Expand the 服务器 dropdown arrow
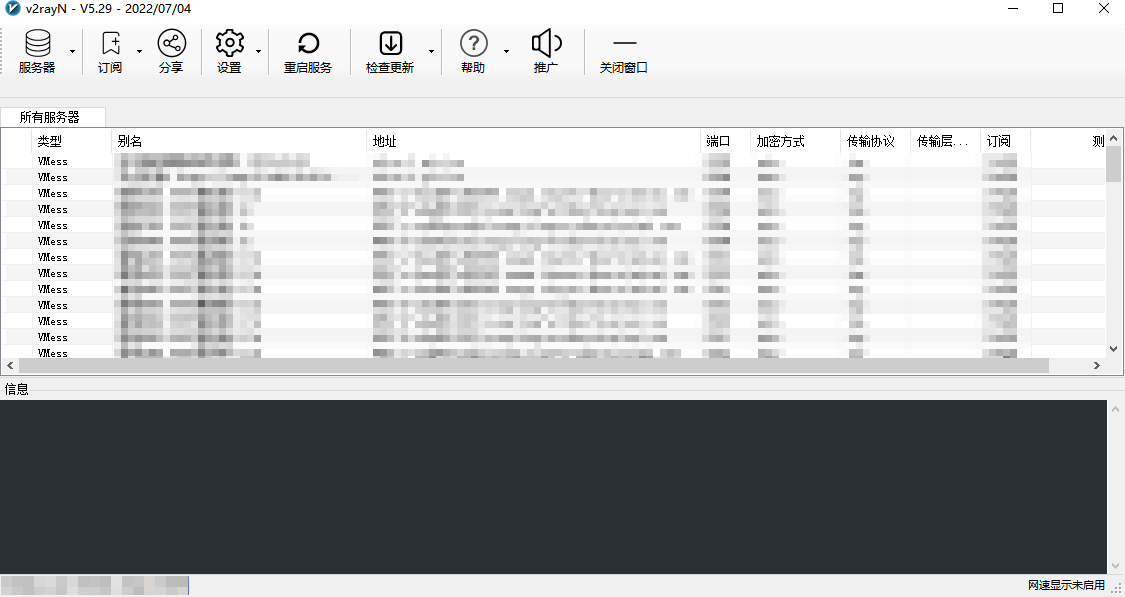The width and height of the screenshot is (1125, 597). (x=72, y=52)
